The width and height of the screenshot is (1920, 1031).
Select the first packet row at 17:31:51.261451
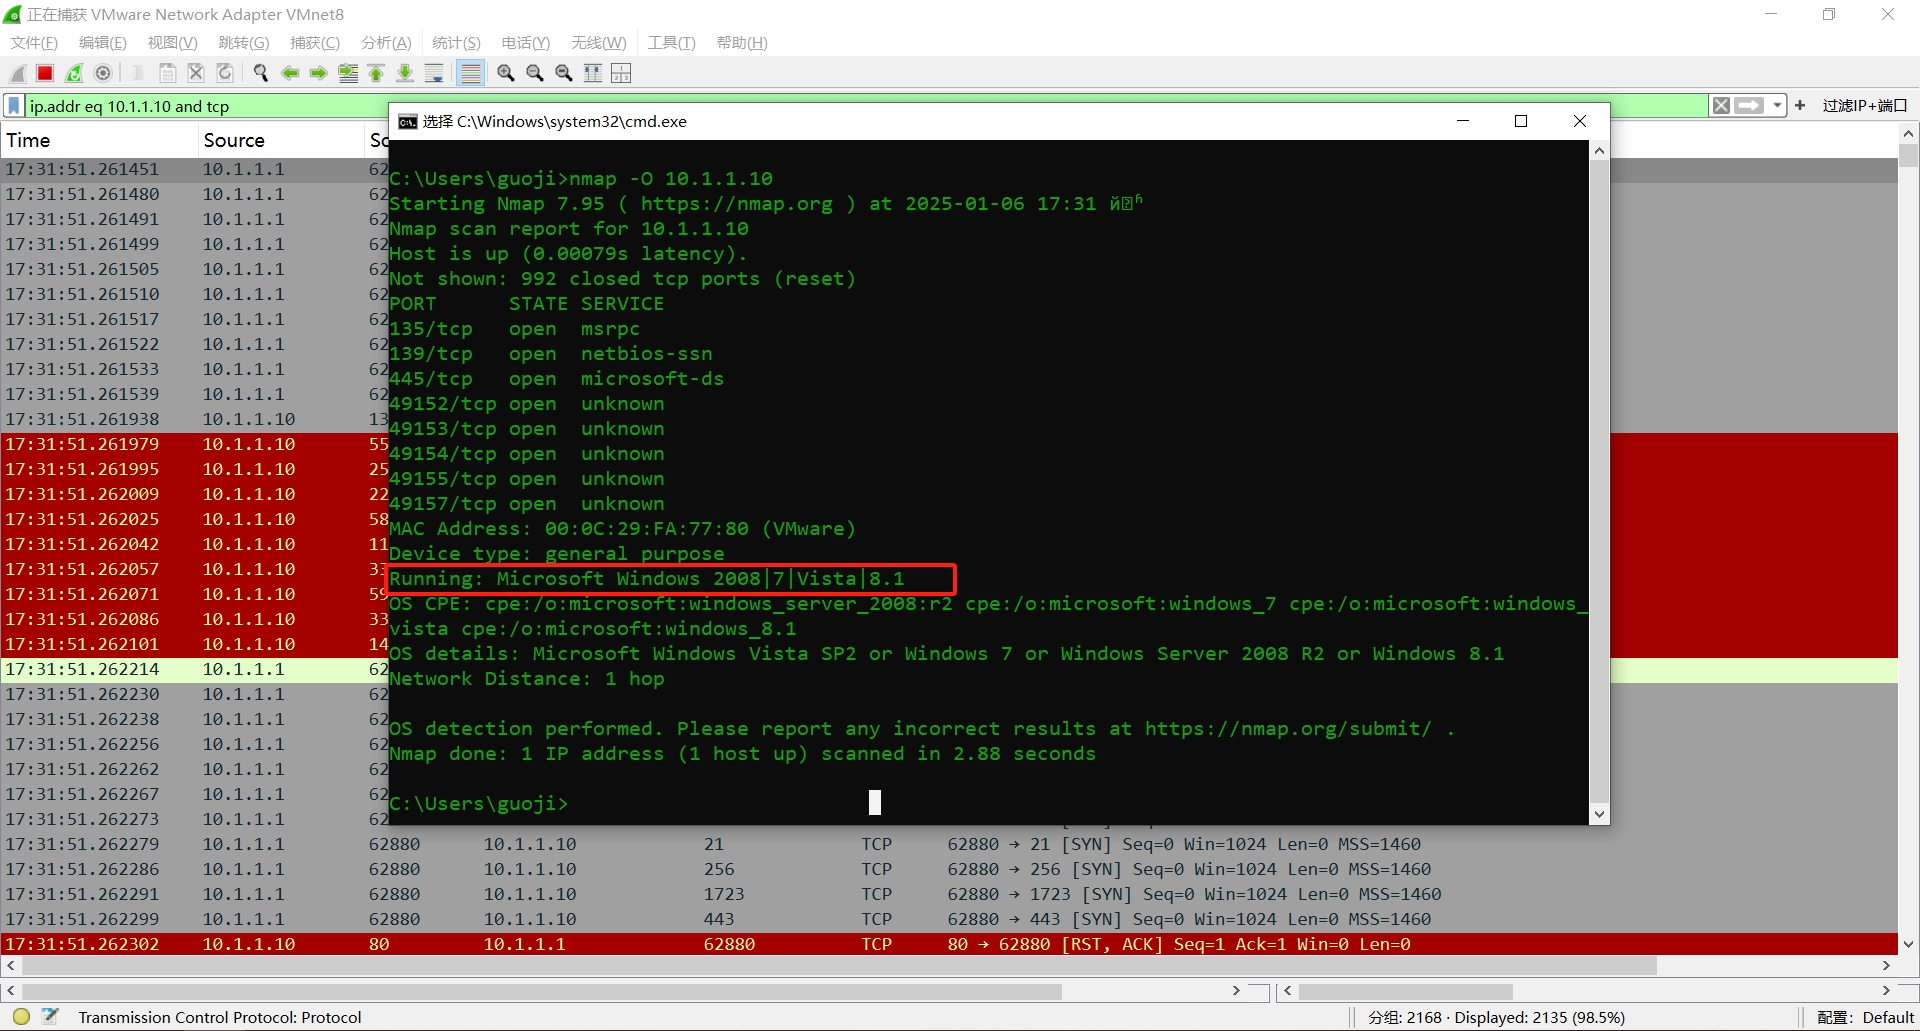pos(950,169)
